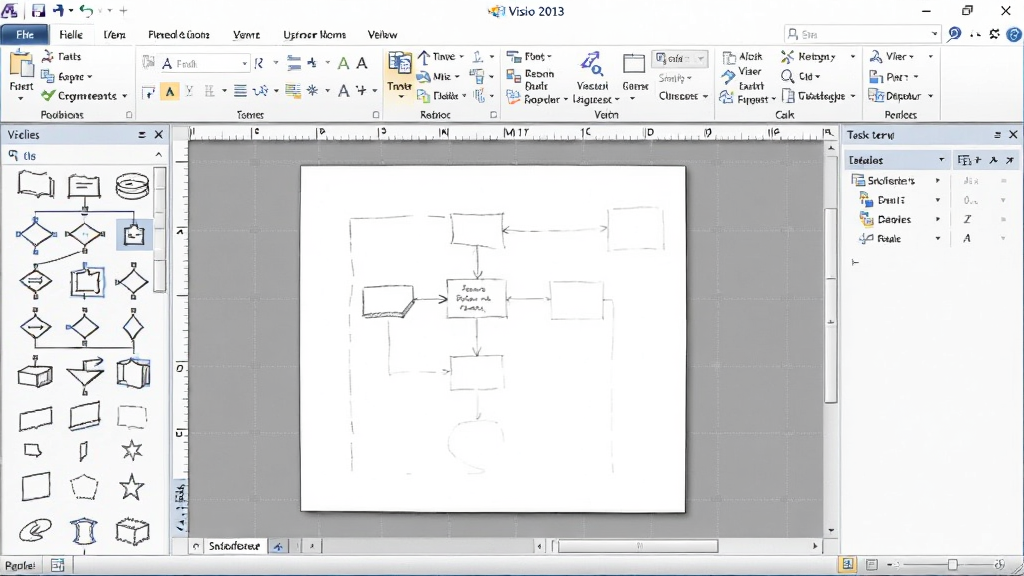
Task: Click the large clipboard Paste icon
Action: (22, 65)
